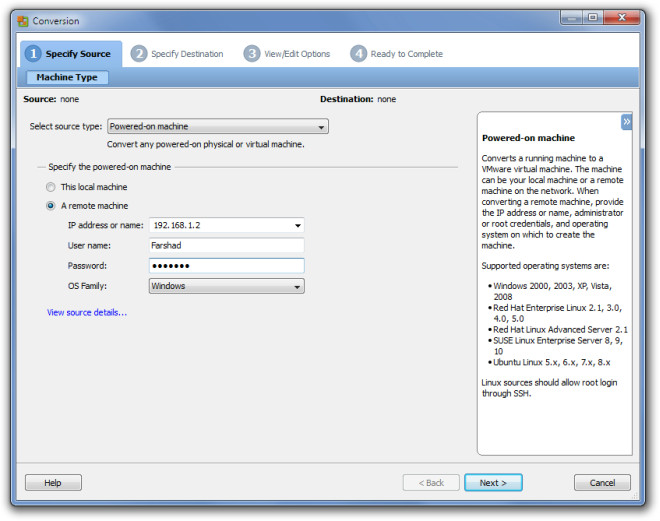Click the Password input field
This screenshot has width=660, height=521.
(x=226, y=266)
